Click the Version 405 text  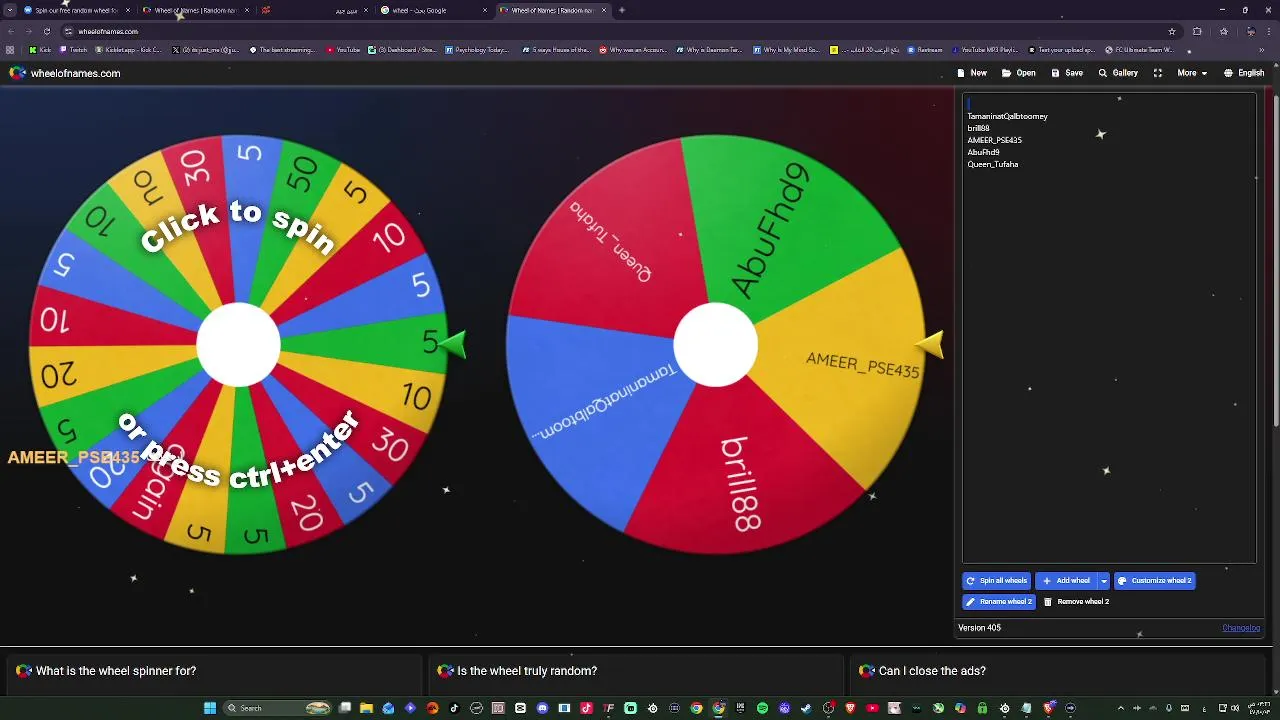(979, 628)
